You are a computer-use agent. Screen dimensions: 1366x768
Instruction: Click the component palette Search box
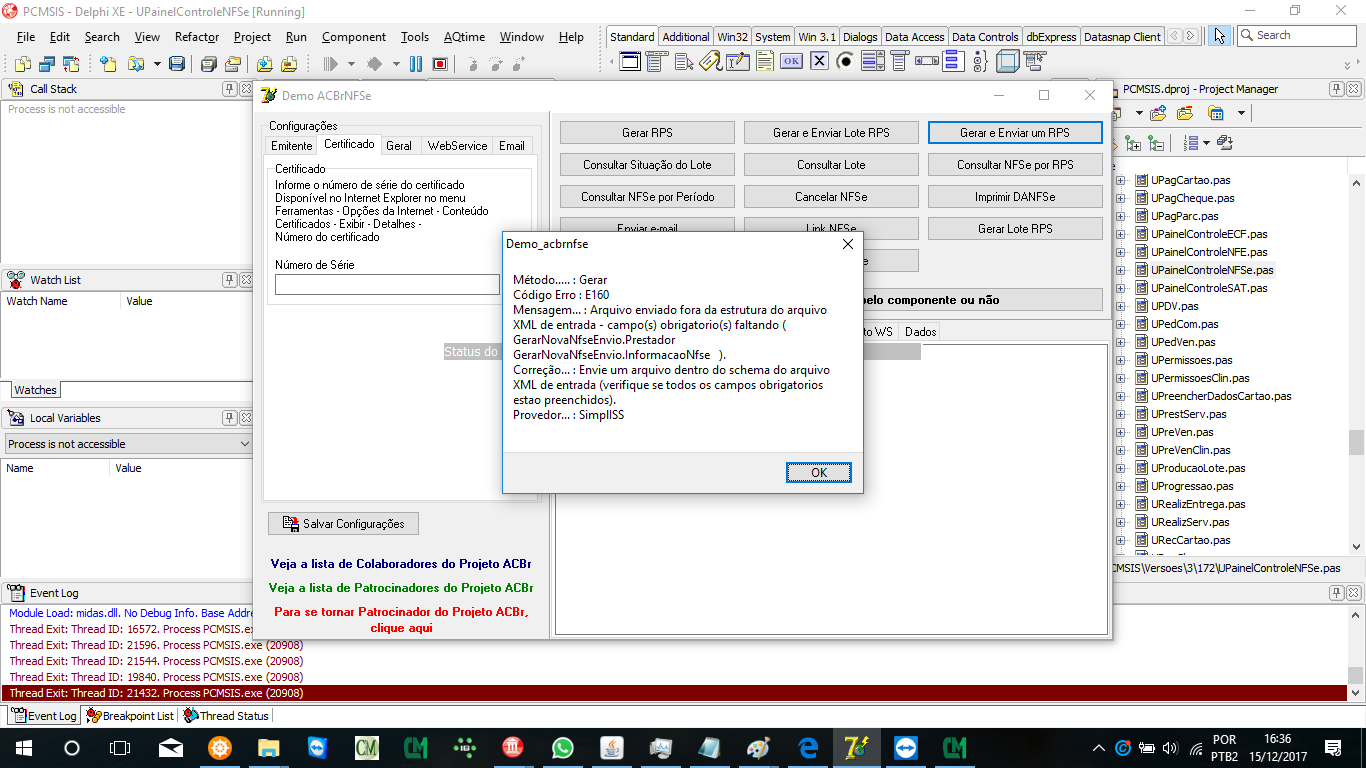click(x=1295, y=36)
